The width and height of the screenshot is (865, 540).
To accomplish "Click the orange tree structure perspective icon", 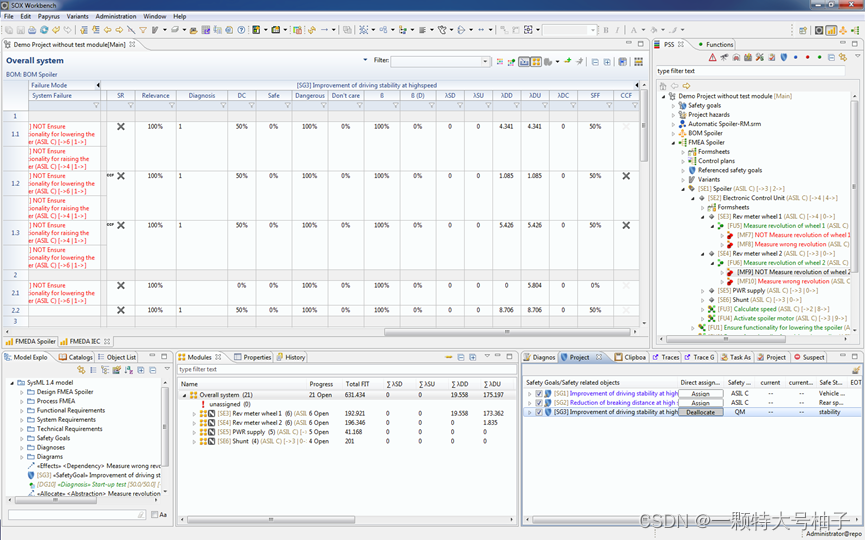I will pos(843,30).
